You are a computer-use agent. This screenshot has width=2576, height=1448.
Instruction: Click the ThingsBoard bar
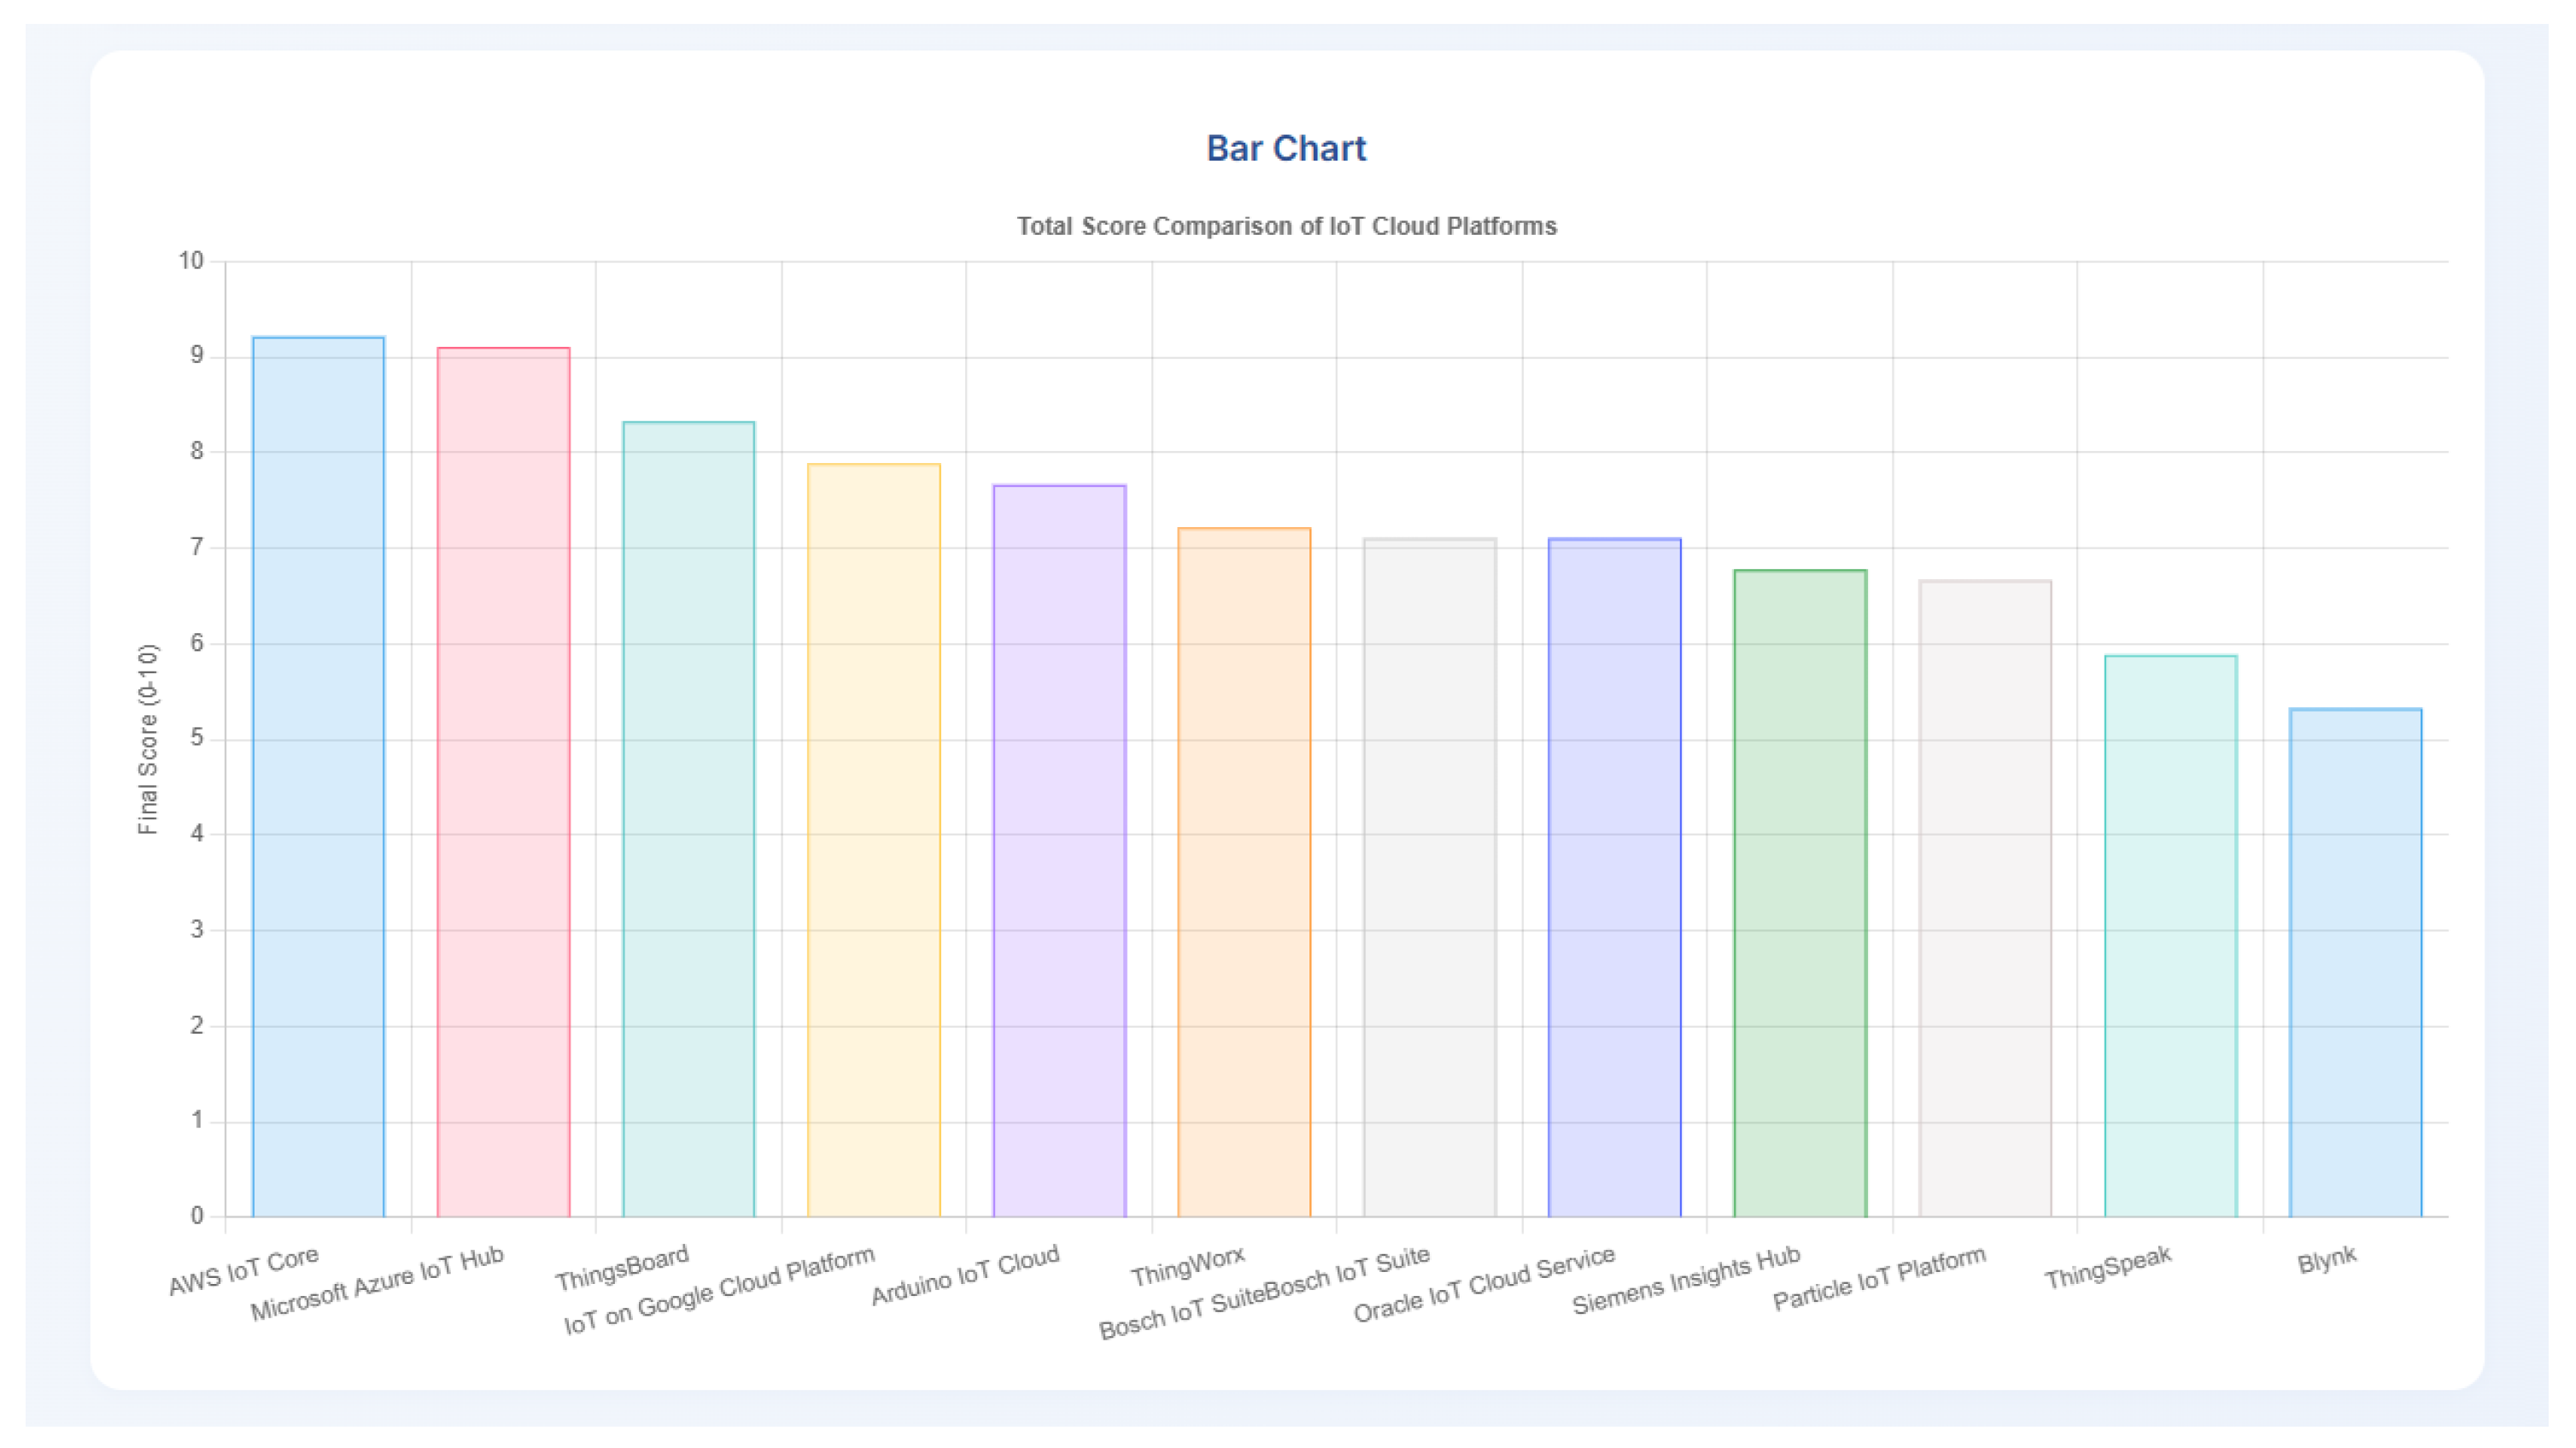tap(688, 819)
